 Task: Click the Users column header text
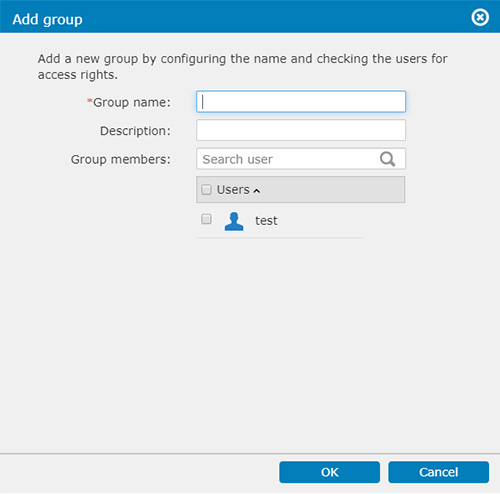pos(233,190)
